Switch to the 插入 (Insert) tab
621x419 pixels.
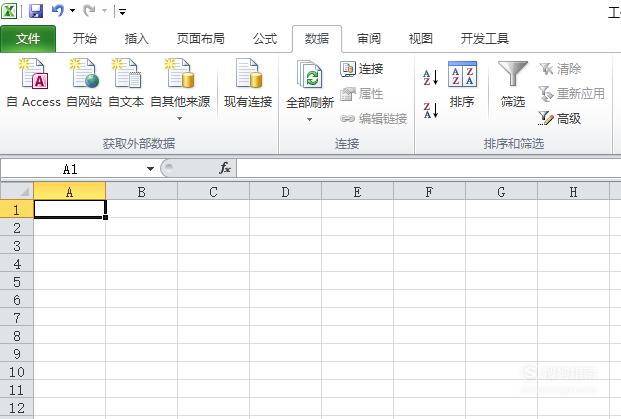(137, 38)
